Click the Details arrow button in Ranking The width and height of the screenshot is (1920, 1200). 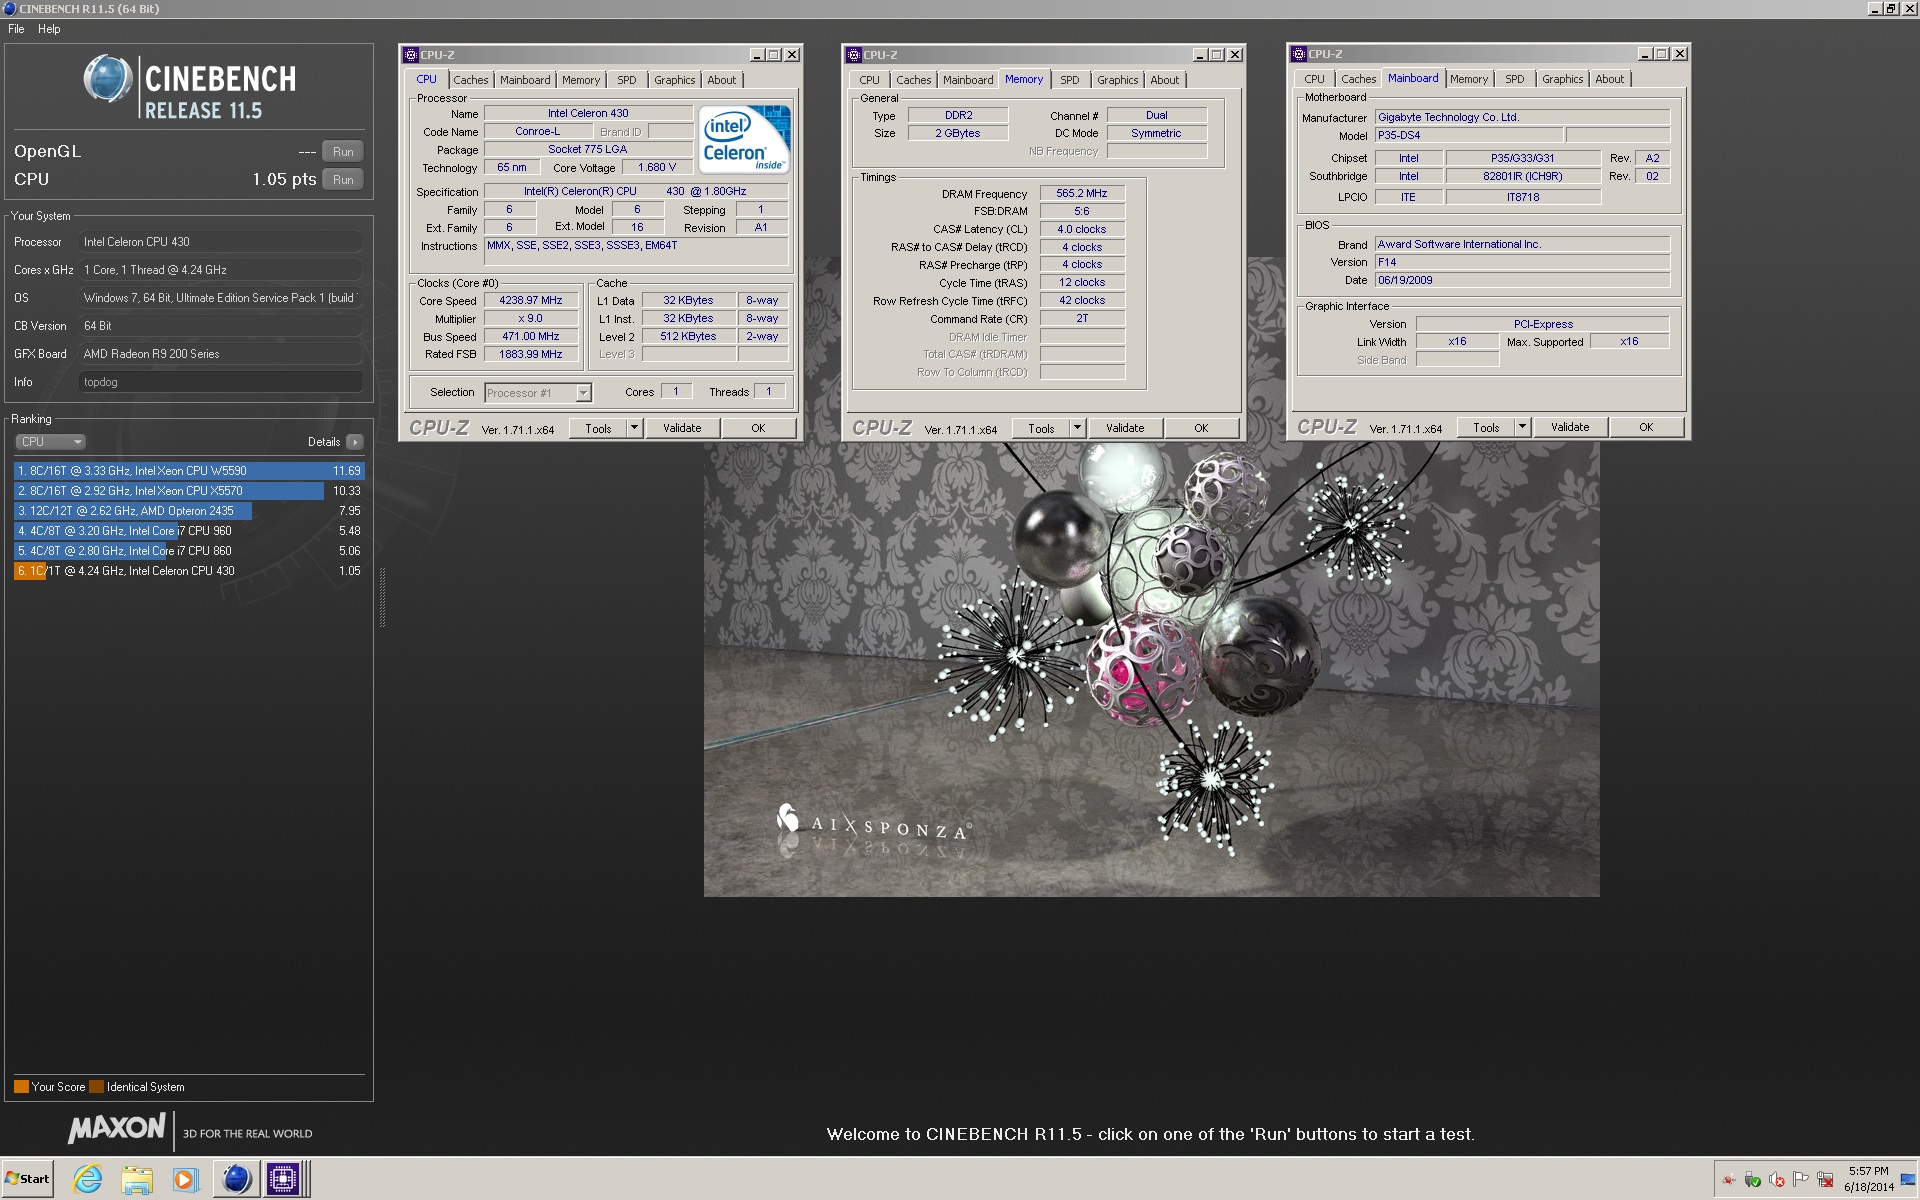tap(355, 442)
